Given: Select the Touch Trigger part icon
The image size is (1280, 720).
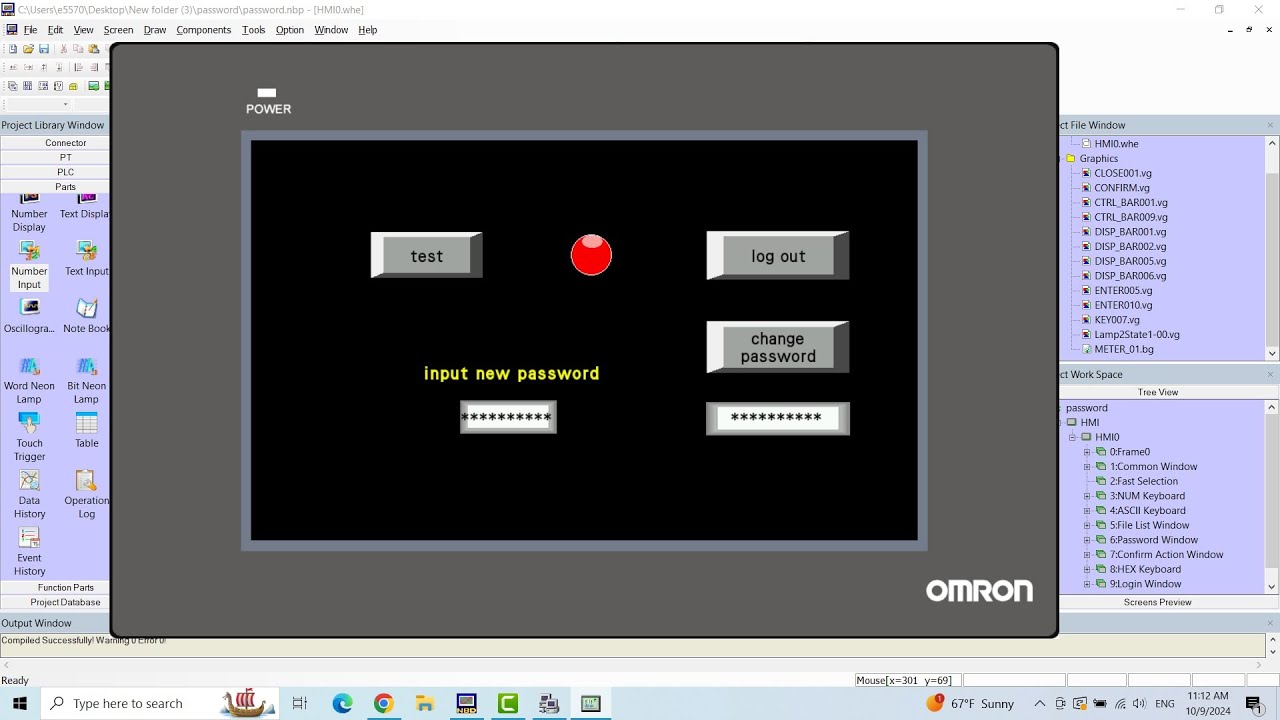Looking at the screenshot, I should click(x=29, y=423).
